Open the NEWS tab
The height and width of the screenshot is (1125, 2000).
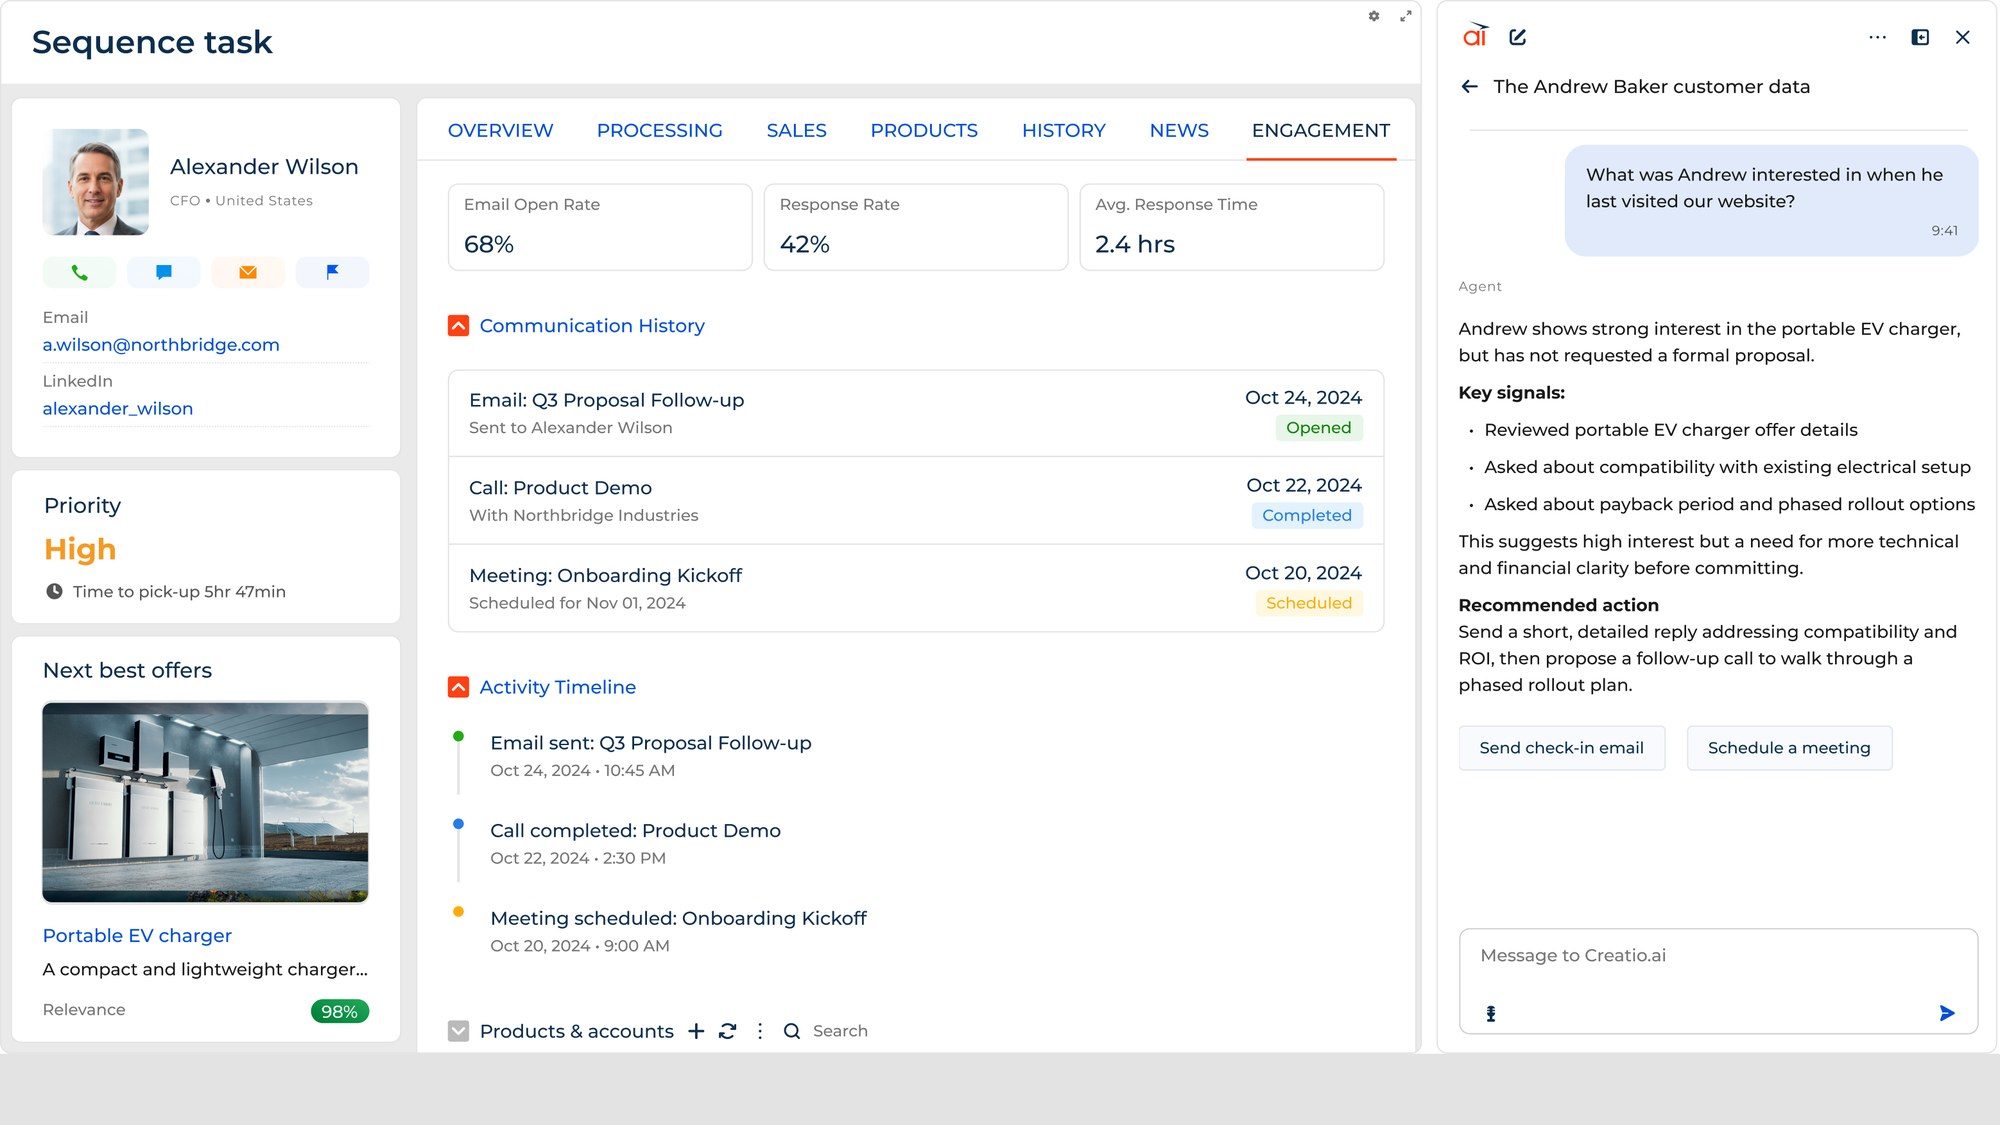tap(1179, 130)
